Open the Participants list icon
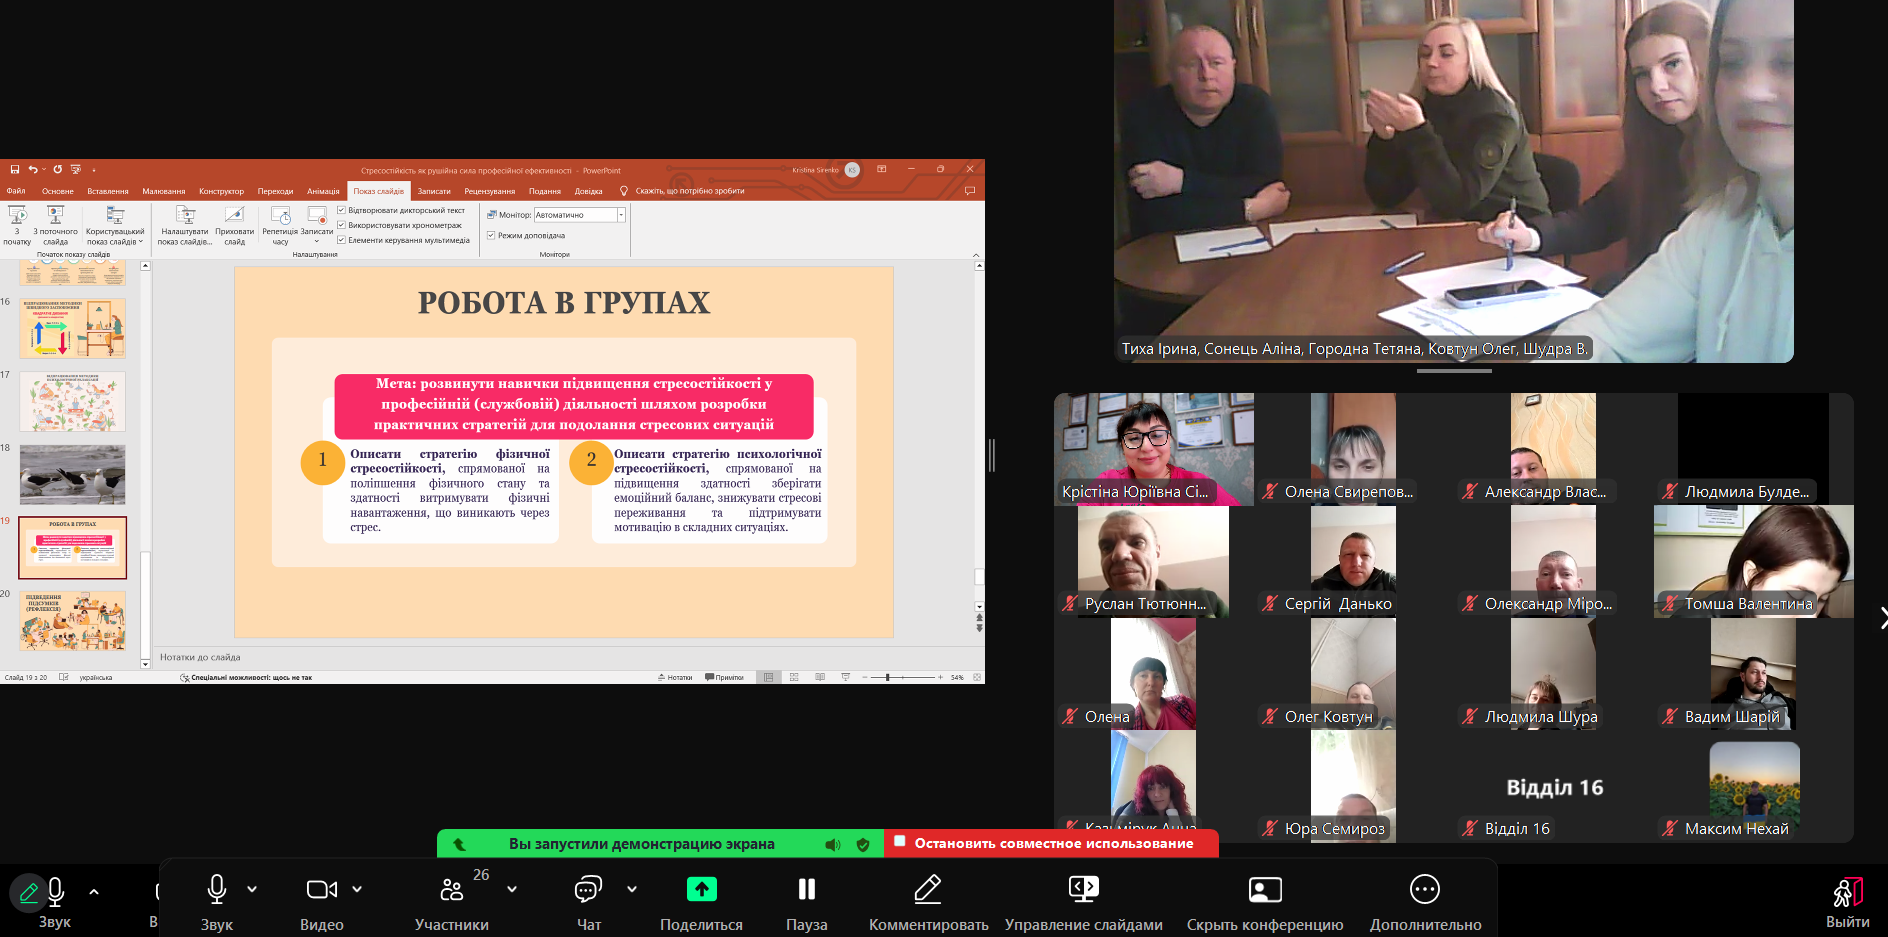1888x937 pixels. point(452,889)
